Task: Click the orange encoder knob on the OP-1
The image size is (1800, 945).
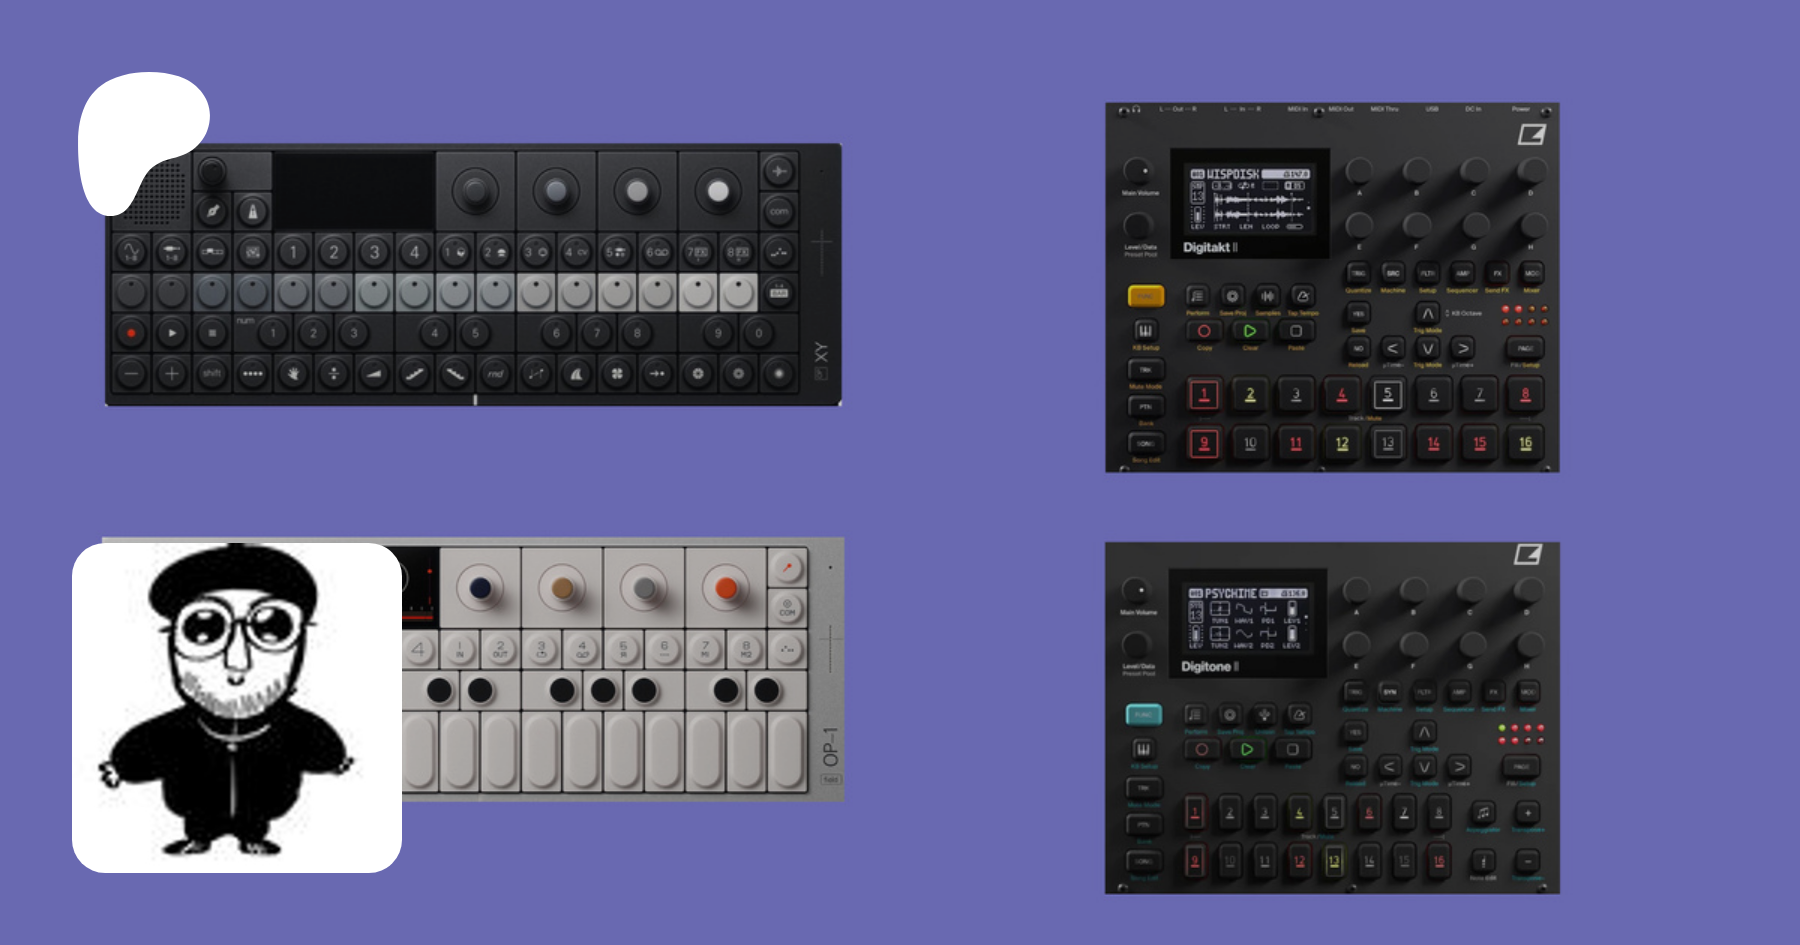Action: pyautogui.click(x=726, y=588)
